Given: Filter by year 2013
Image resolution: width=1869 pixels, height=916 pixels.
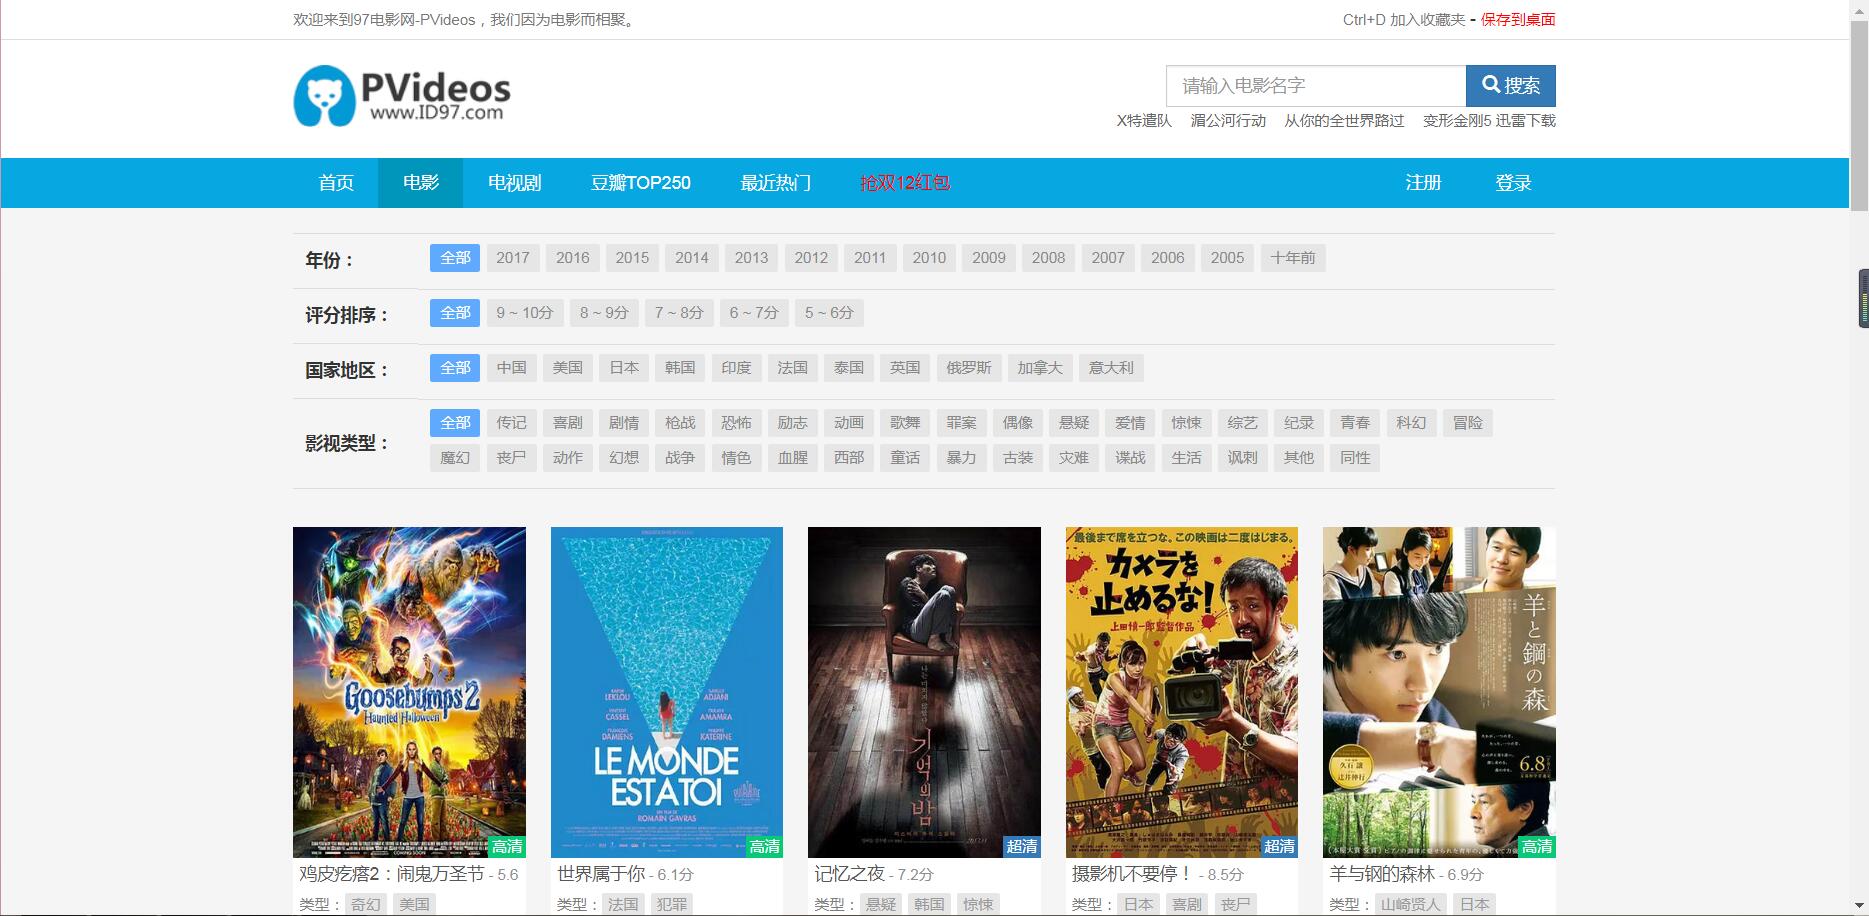Looking at the screenshot, I should point(752,258).
